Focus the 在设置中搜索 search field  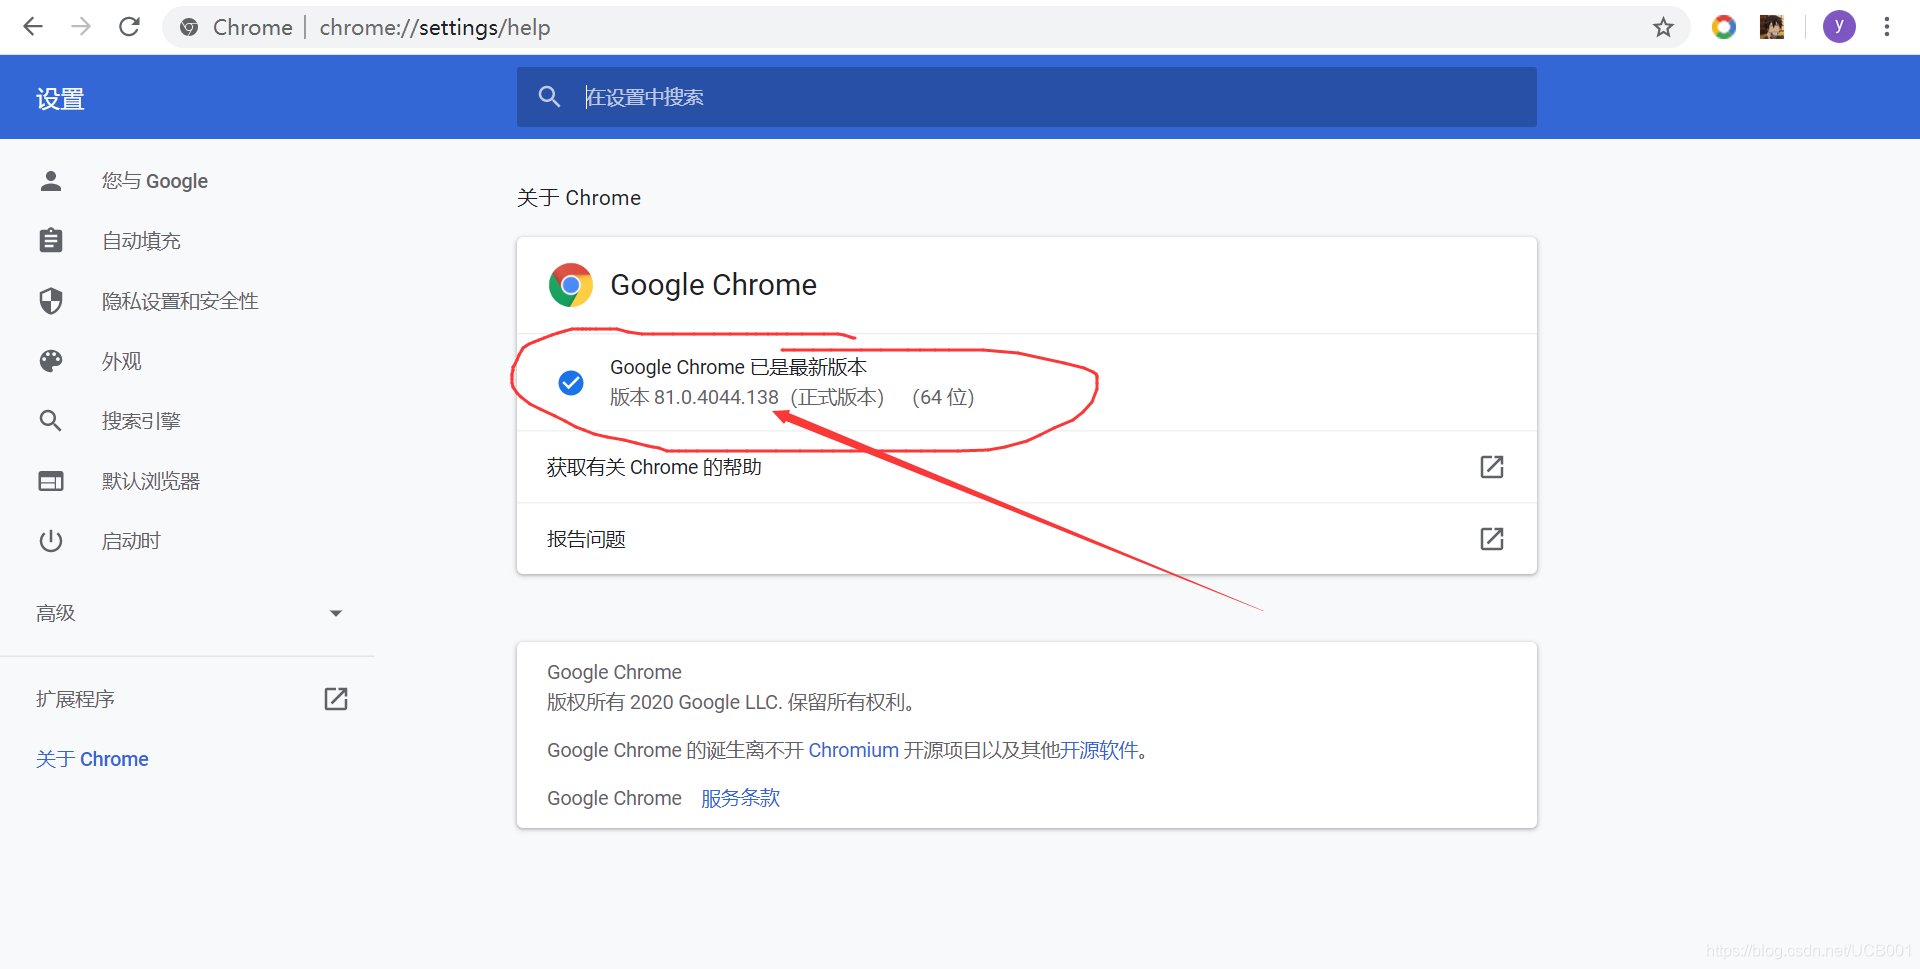coord(1027,97)
